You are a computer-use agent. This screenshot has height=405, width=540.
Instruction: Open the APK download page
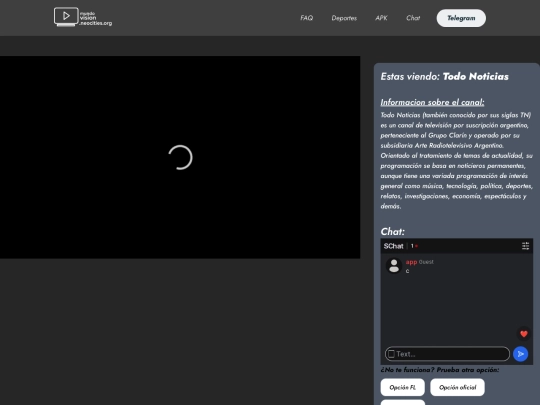(x=381, y=18)
